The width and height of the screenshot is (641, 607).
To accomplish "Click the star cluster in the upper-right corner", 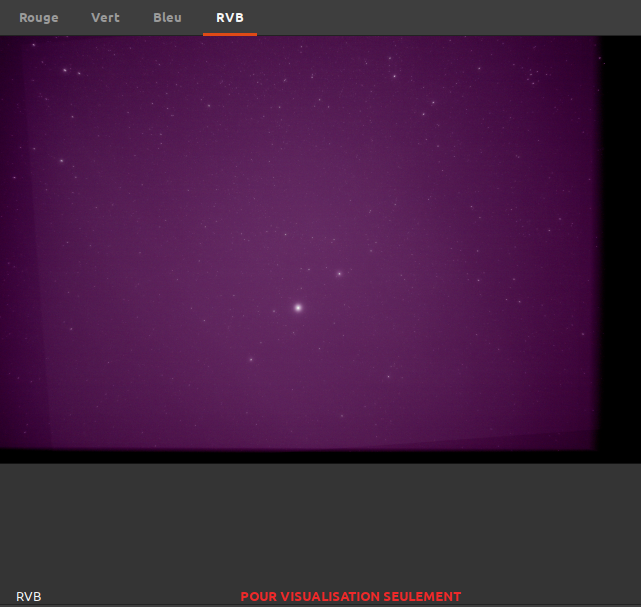I will coord(535,74).
